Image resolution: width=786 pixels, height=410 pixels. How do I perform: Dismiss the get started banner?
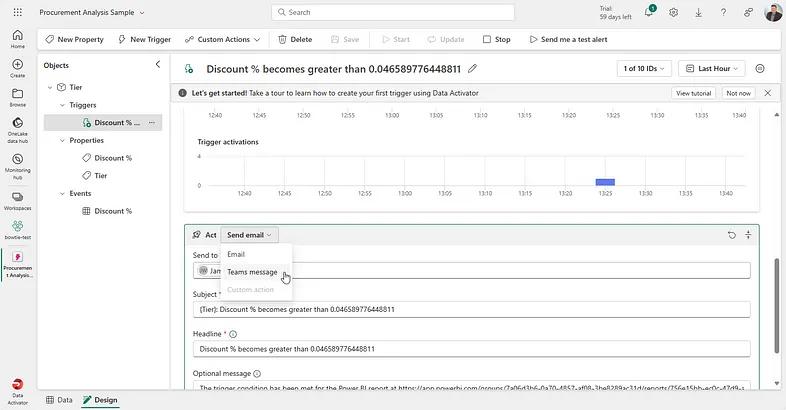(x=767, y=93)
